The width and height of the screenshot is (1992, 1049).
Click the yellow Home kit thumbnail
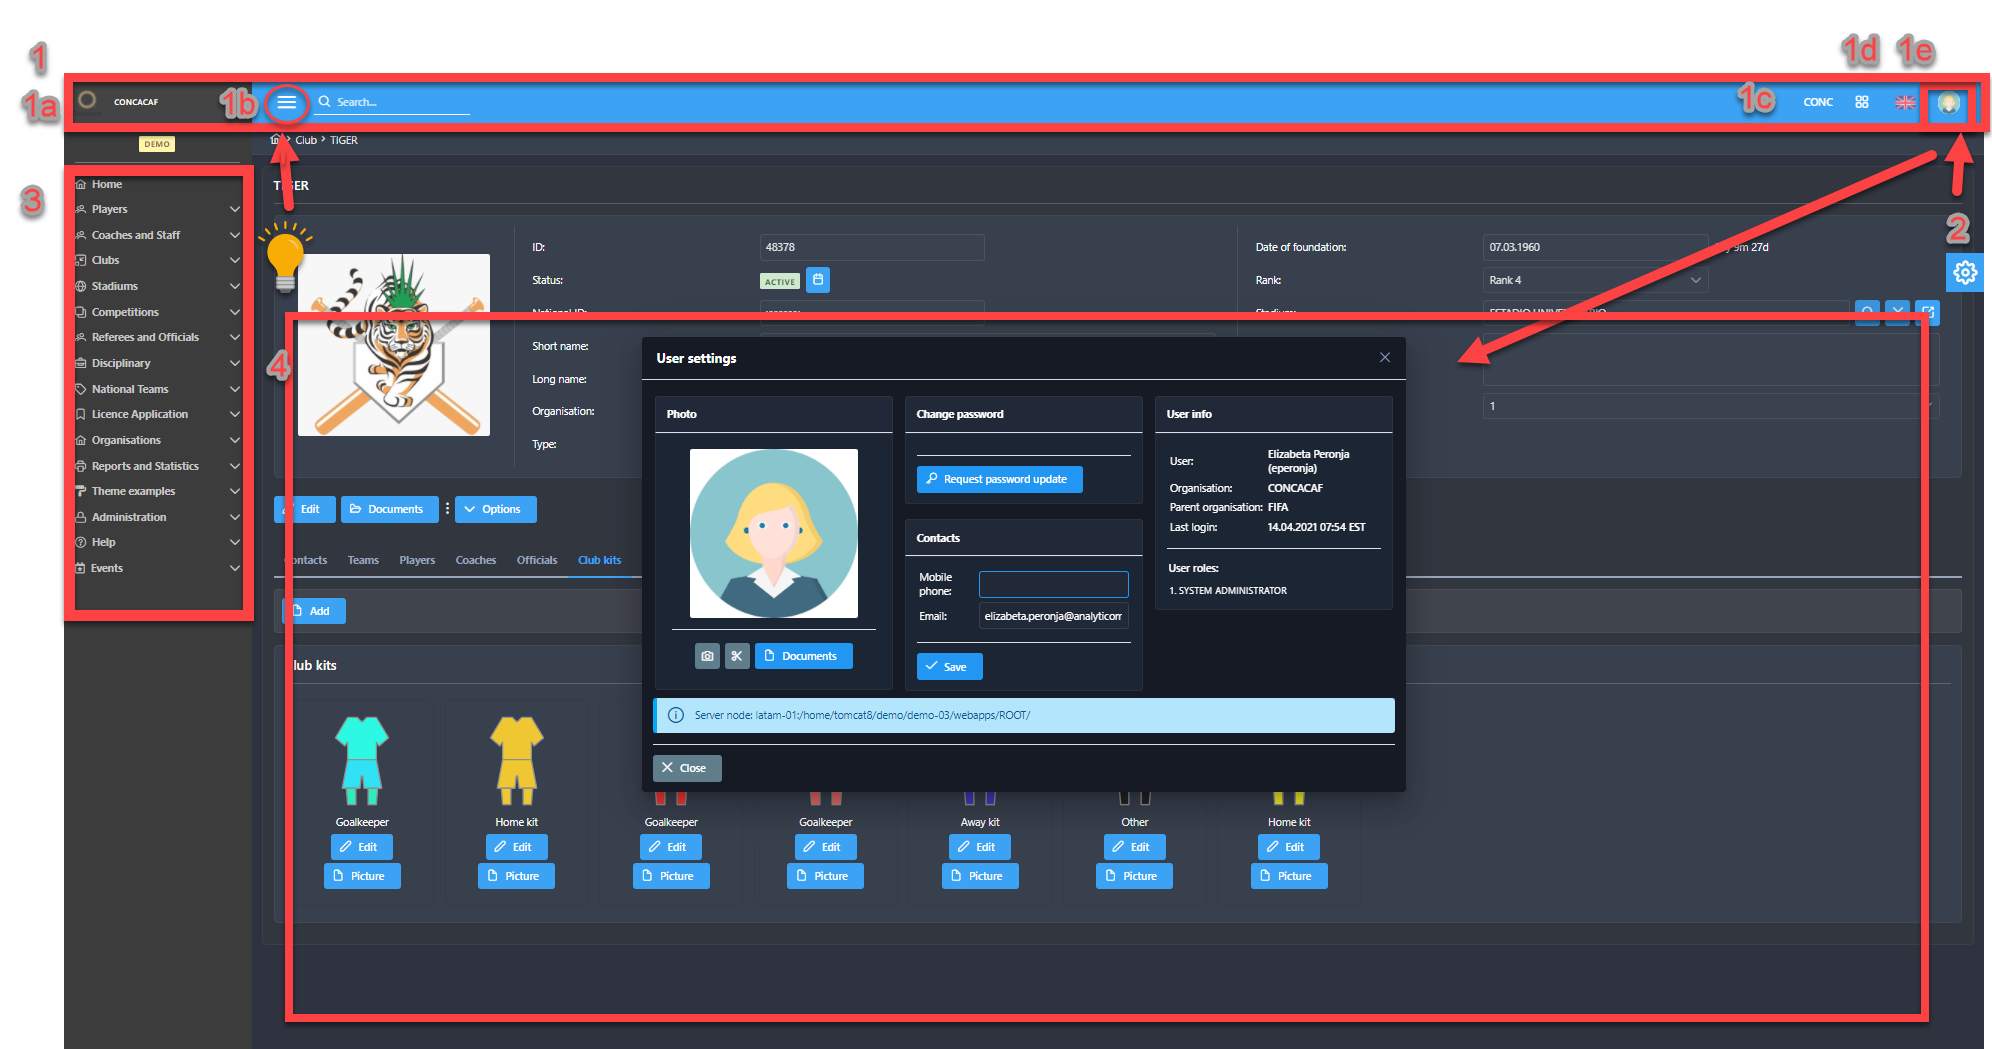click(516, 760)
